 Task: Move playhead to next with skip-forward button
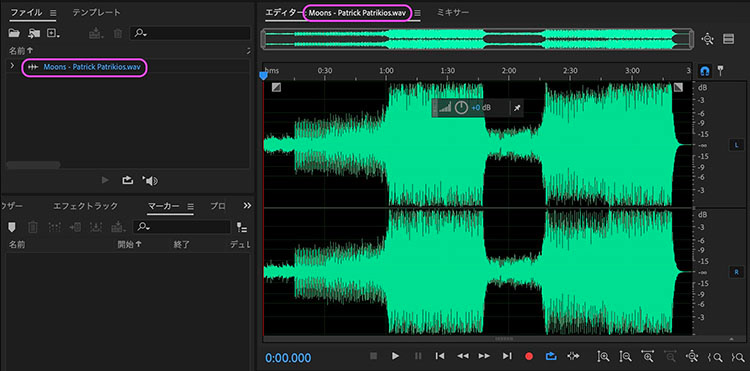pos(507,356)
